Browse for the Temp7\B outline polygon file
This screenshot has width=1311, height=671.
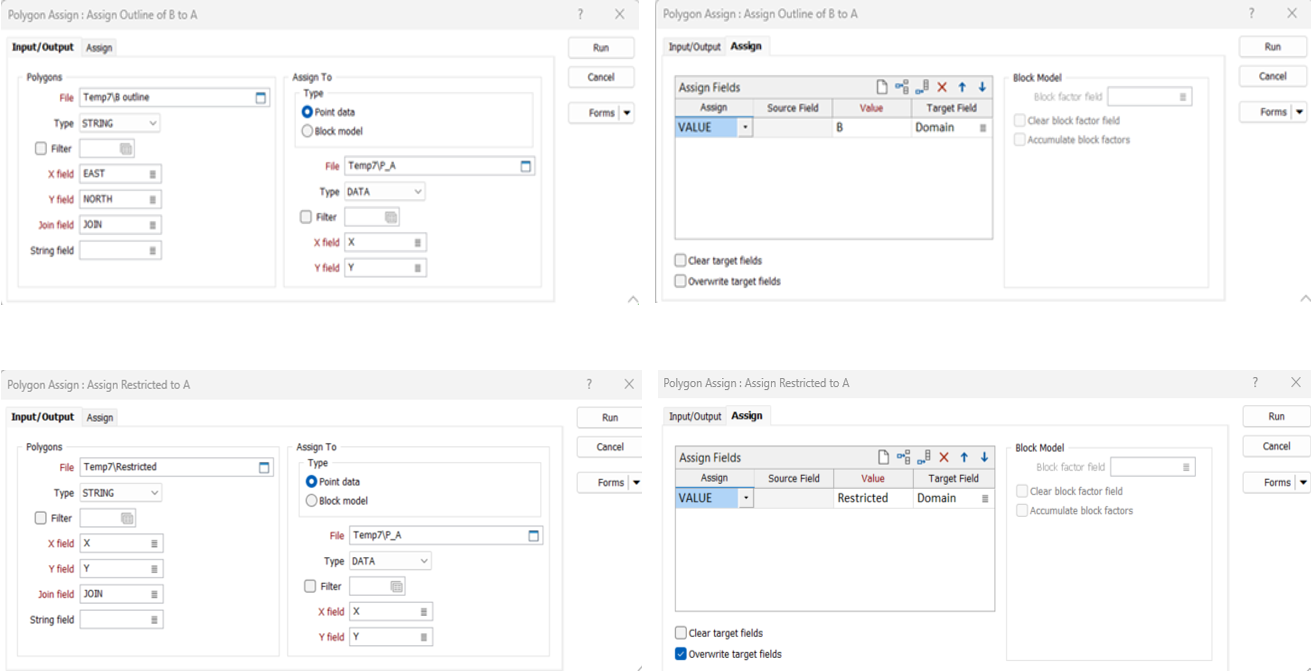tap(261, 98)
